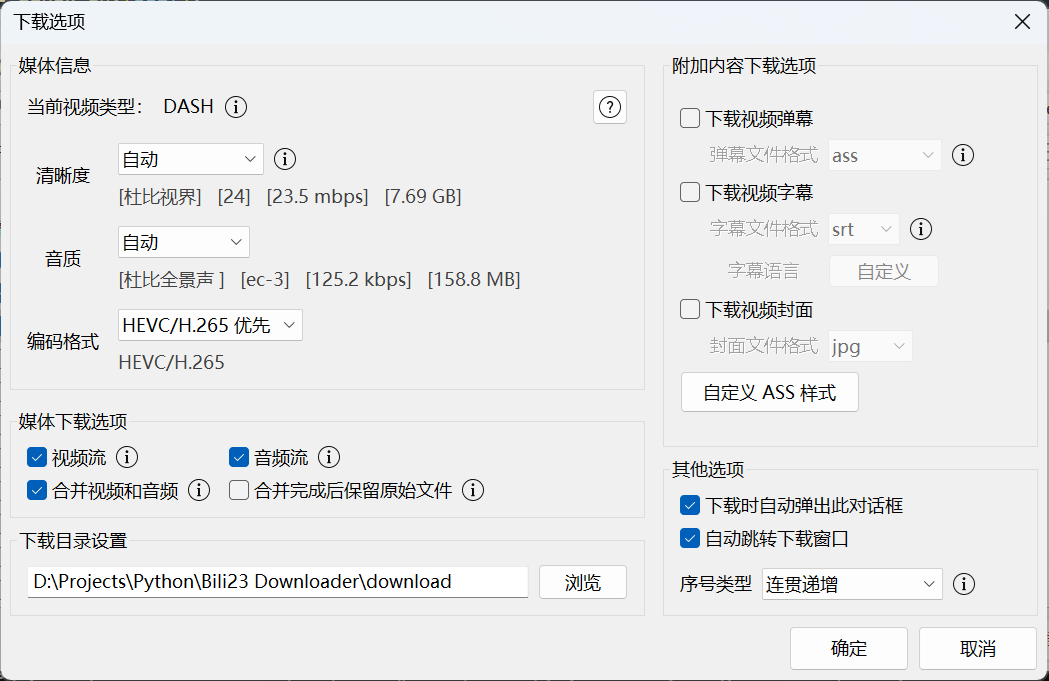Image resolution: width=1049 pixels, height=681 pixels.
Task: Expand the 编码格式 HEVC/H.265 dropdown
Action: (209, 325)
